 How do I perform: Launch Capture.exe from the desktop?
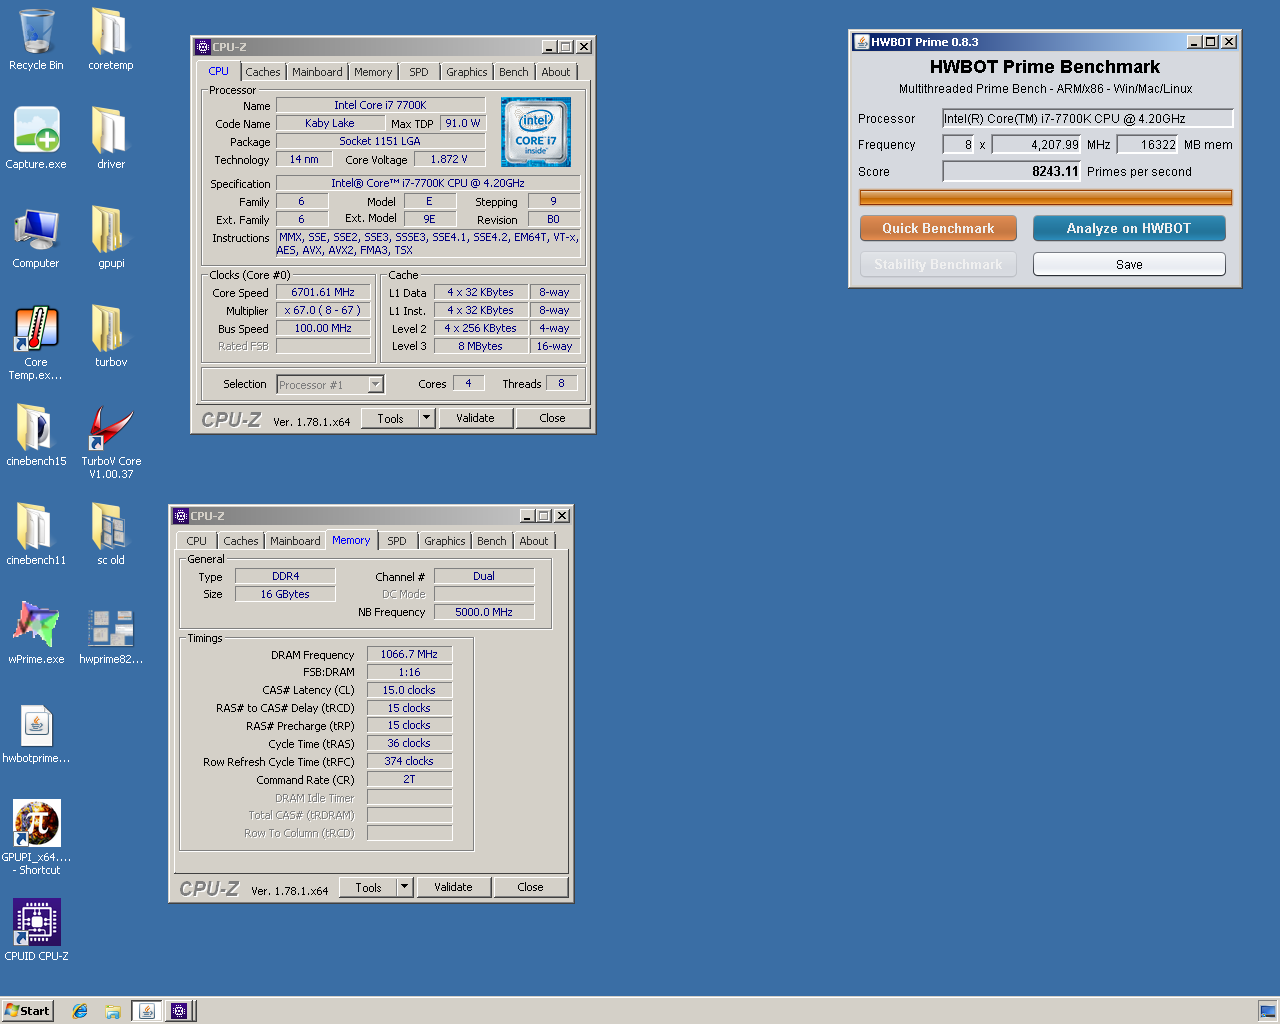(36, 138)
